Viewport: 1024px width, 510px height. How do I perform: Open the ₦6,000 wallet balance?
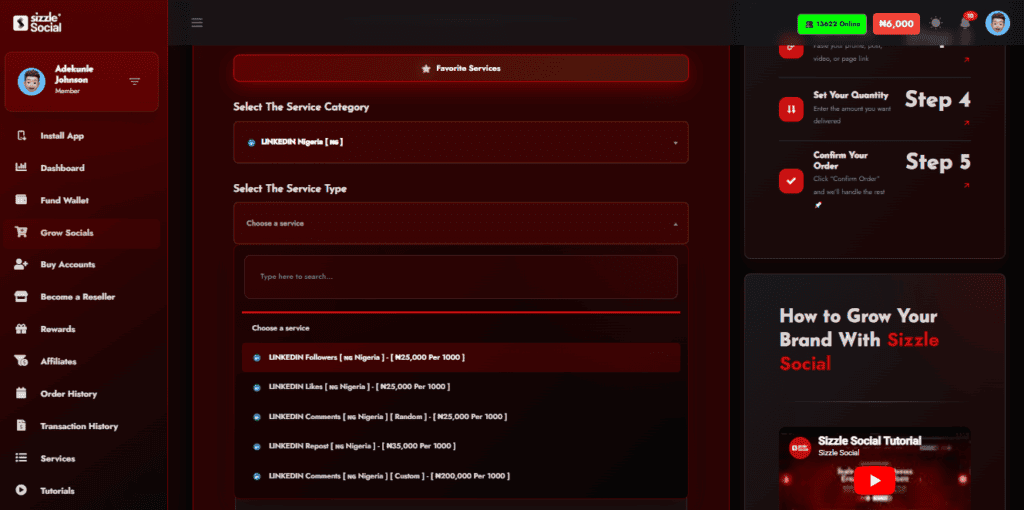click(896, 24)
